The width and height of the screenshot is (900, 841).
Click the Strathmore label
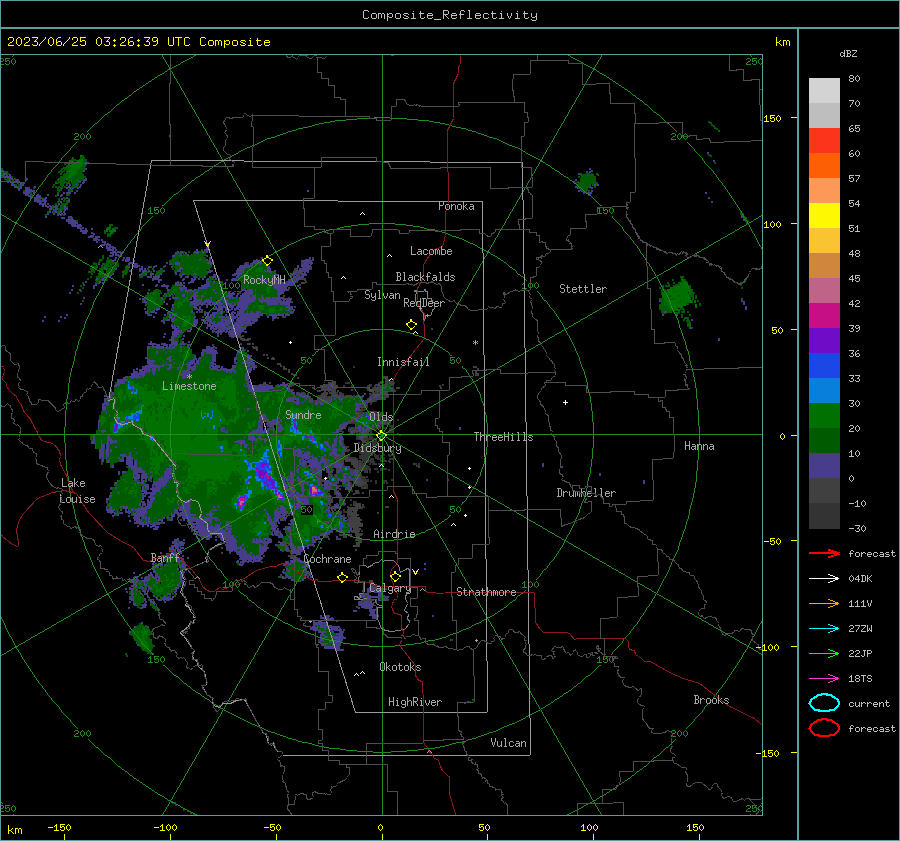tap(486, 592)
